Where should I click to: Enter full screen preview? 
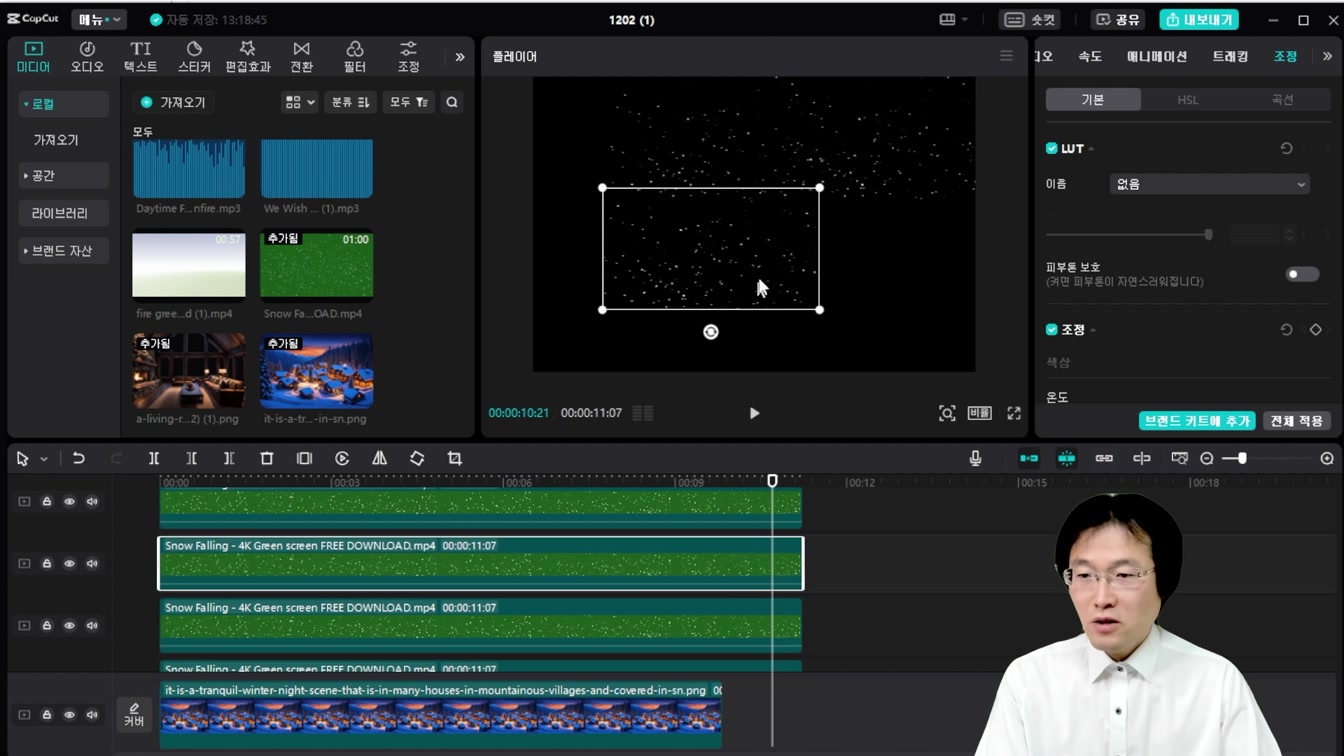1014,413
